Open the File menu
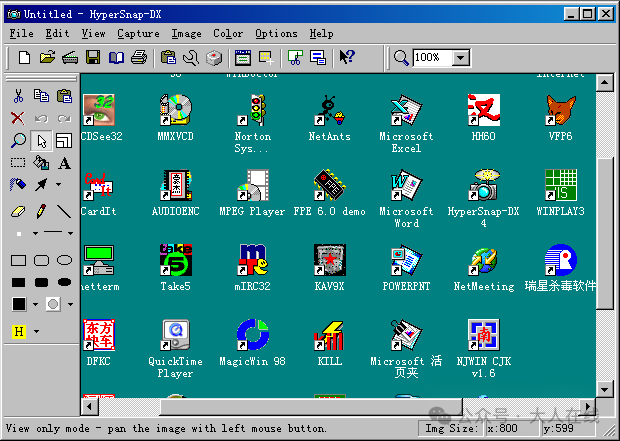 [22, 34]
